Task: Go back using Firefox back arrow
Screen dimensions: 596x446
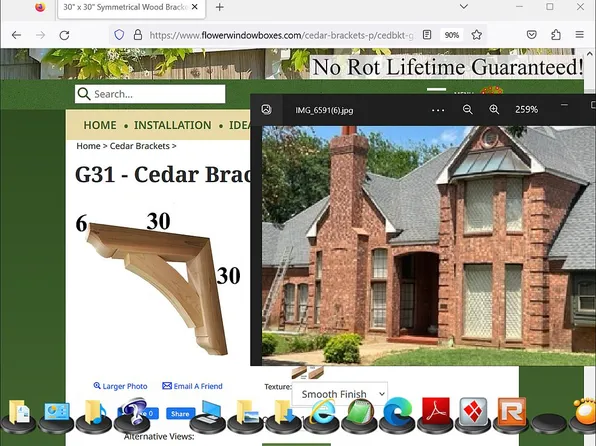Action: point(16,35)
